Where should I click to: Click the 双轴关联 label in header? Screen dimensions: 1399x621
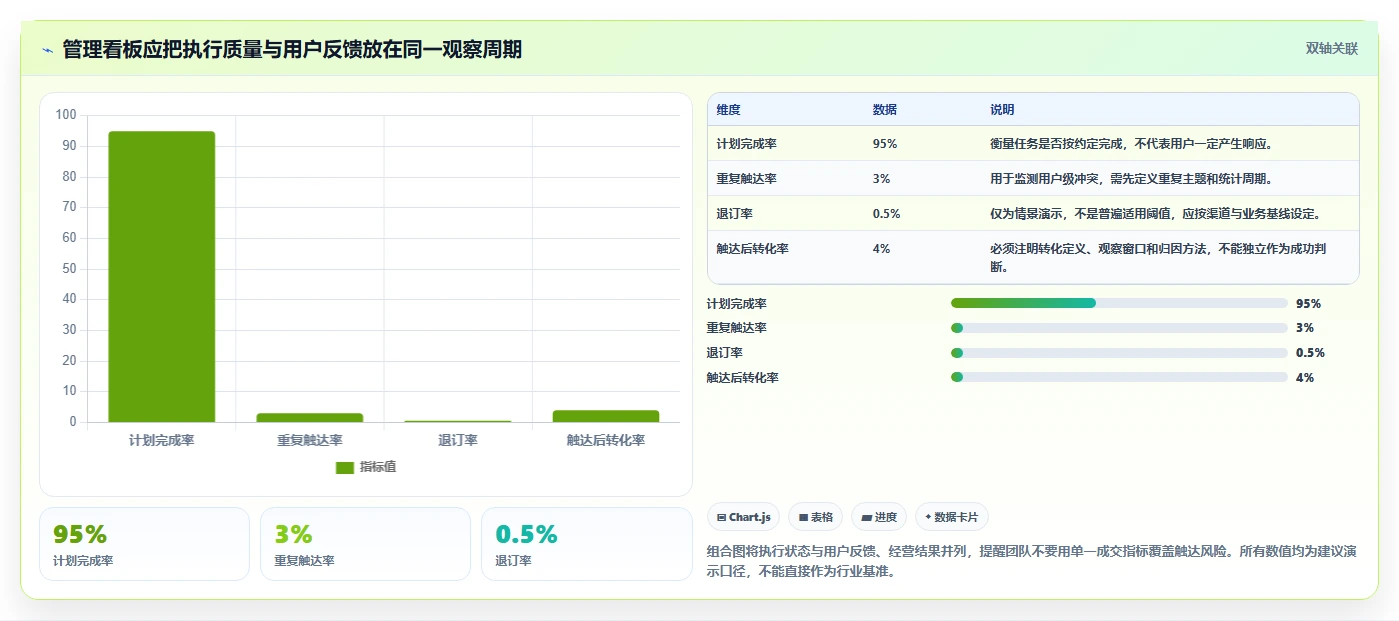[1331, 48]
